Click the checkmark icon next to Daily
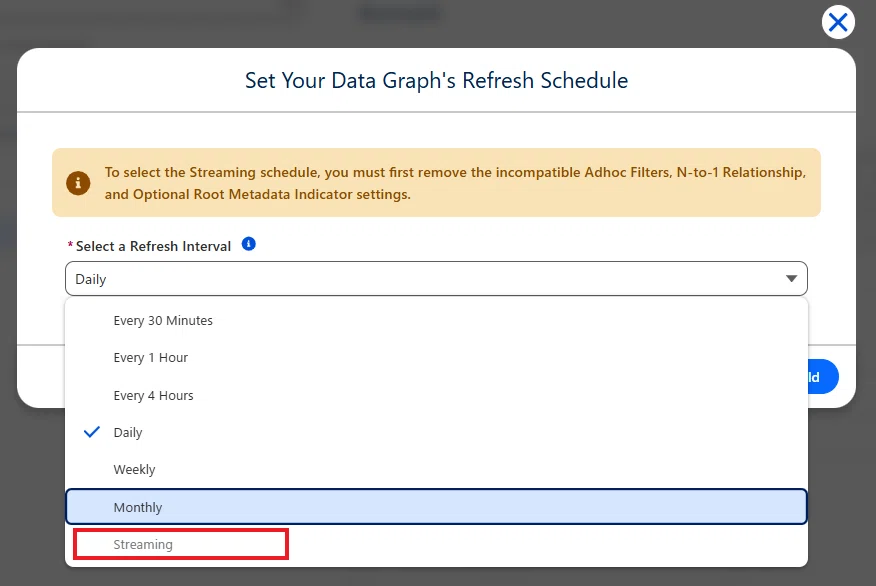876x586 pixels. pyautogui.click(x=92, y=432)
